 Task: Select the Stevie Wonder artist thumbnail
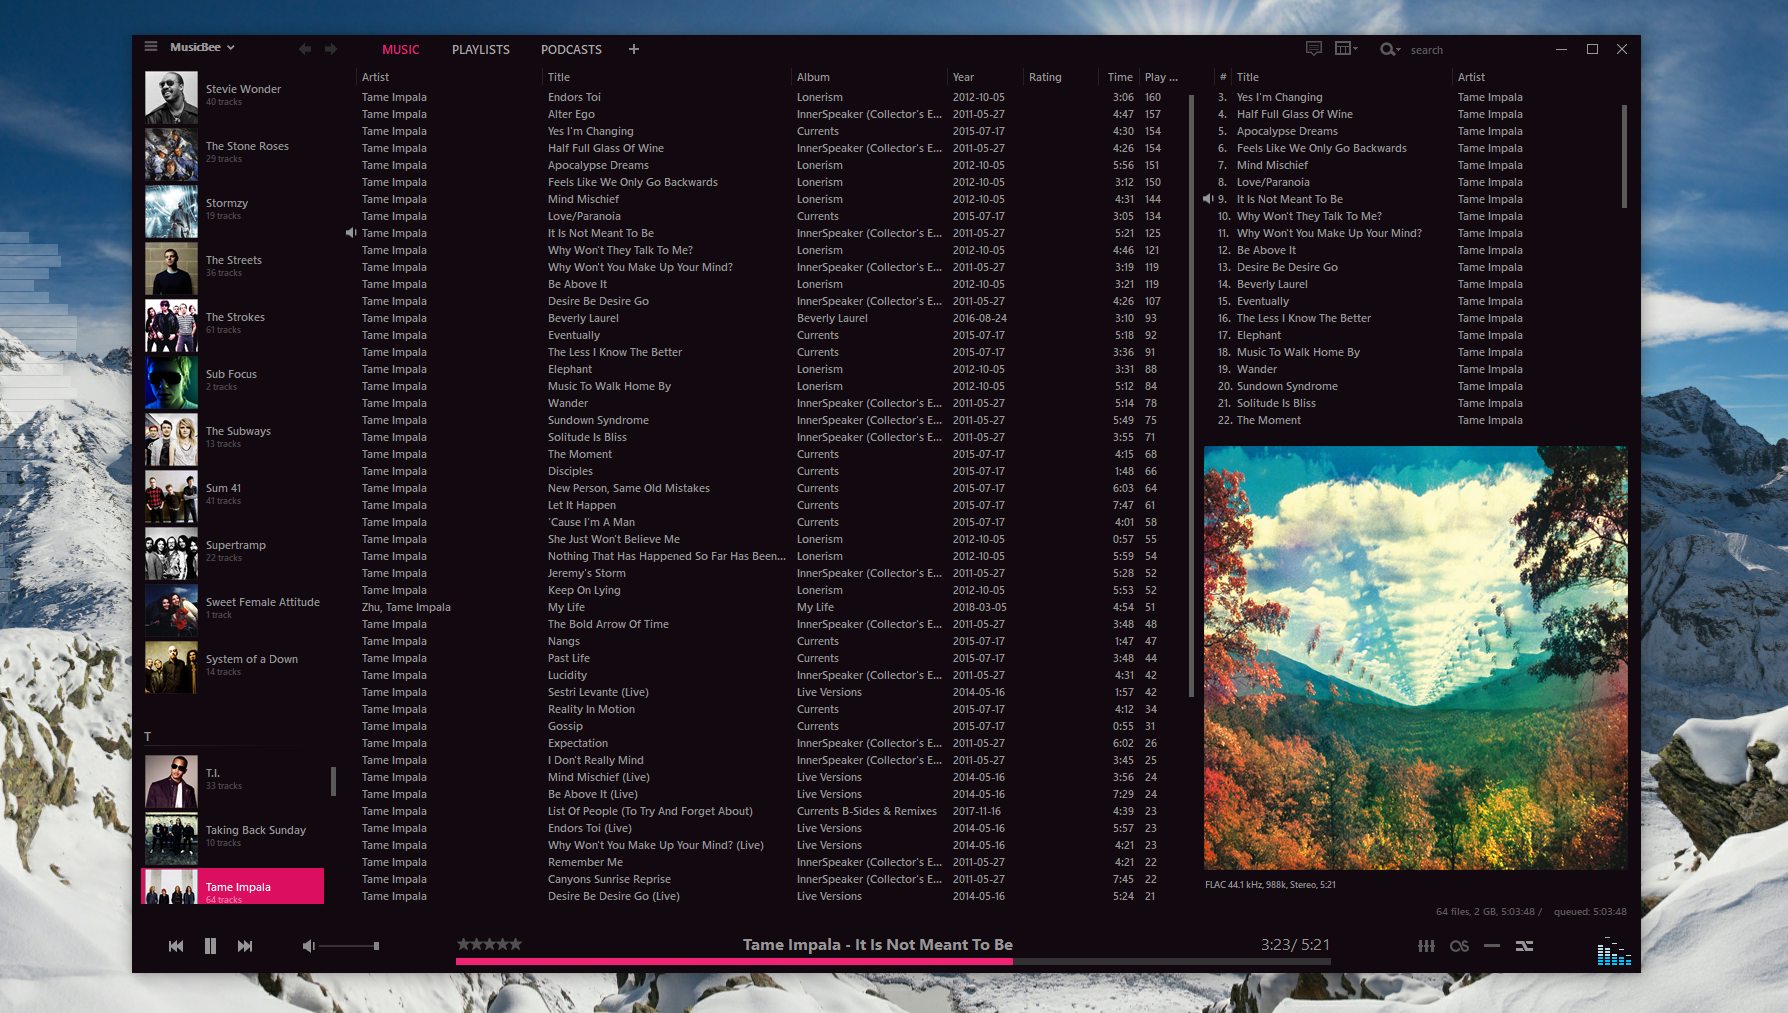click(x=171, y=97)
